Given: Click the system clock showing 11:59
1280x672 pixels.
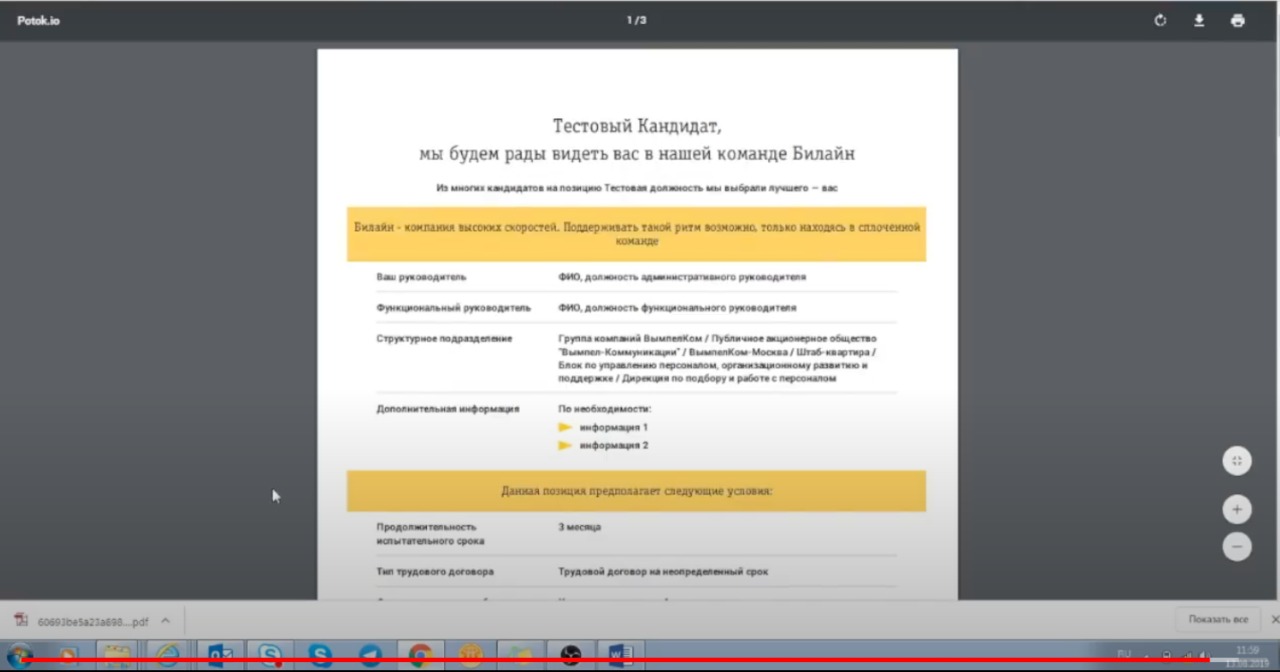Looking at the screenshot, I should [1247, 650].
